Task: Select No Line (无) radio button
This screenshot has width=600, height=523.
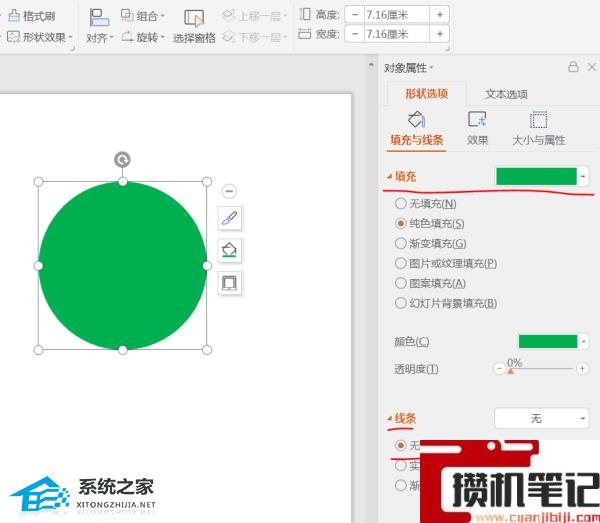Action: point(400,445)
